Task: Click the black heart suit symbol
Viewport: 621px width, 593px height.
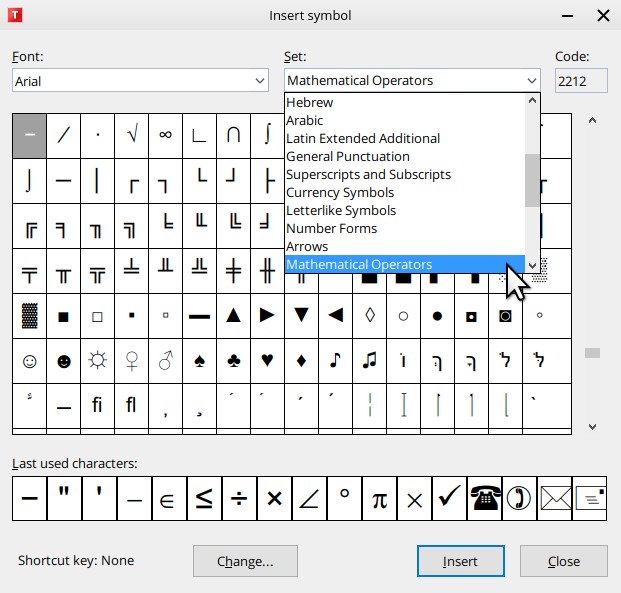Action: pyautogui.click(x=267, y=361)
